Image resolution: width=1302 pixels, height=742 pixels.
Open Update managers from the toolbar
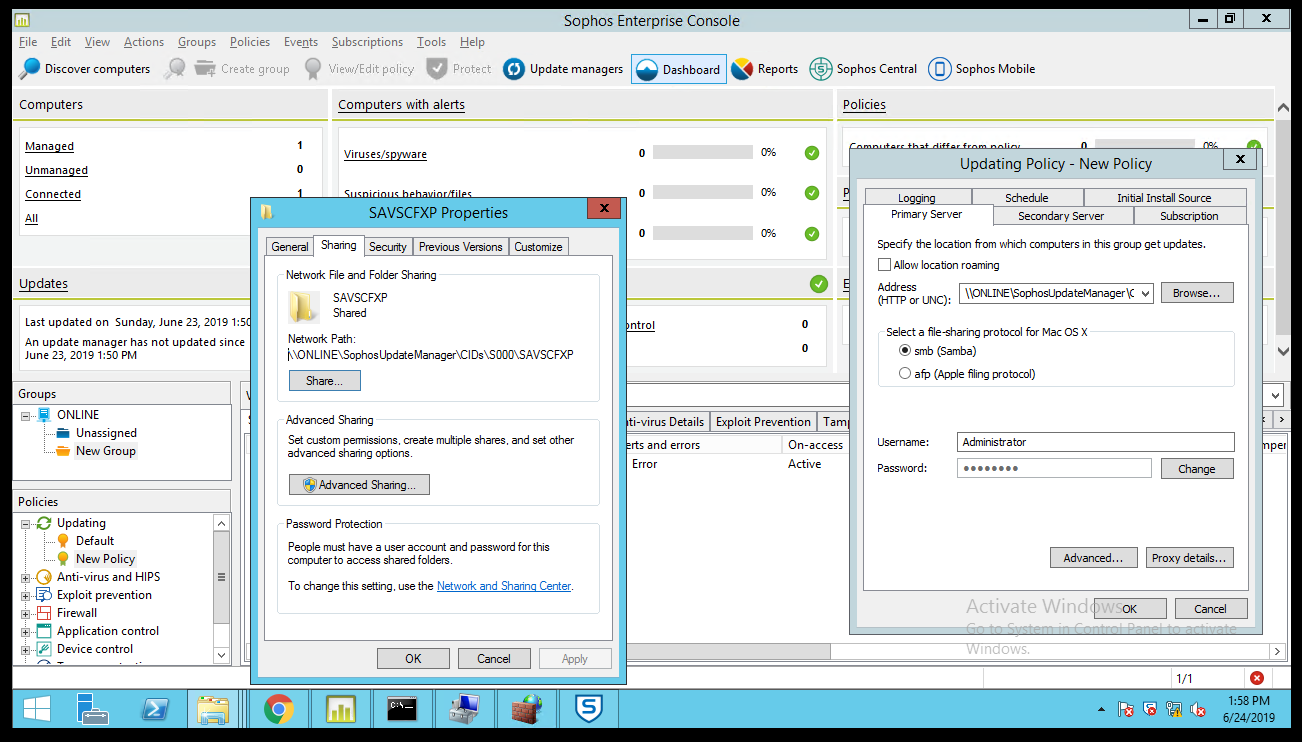point(514,69)
